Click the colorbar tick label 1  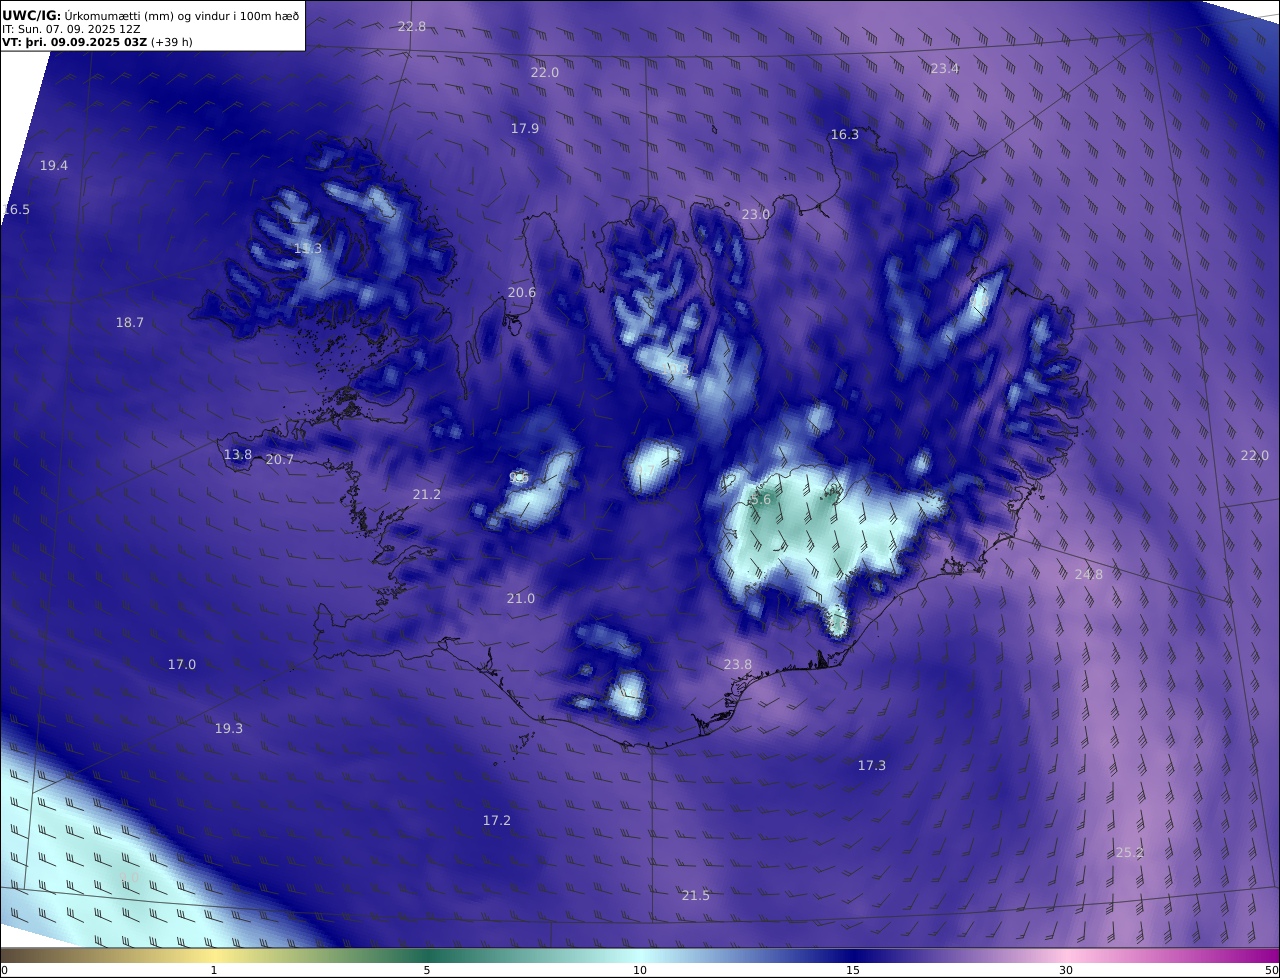[213, 970]
